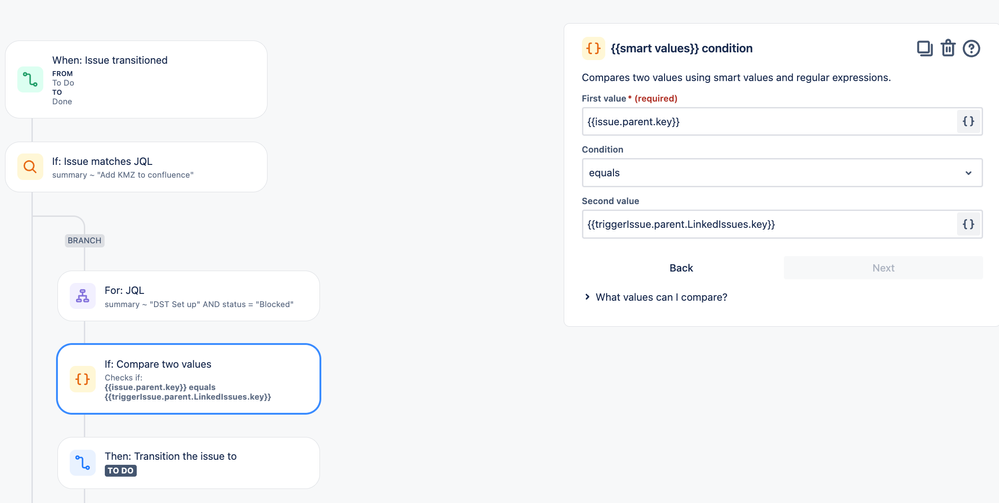The image size is (999, 503).
Task: Click smart value braces button for First value
Action: pos(968,121)
